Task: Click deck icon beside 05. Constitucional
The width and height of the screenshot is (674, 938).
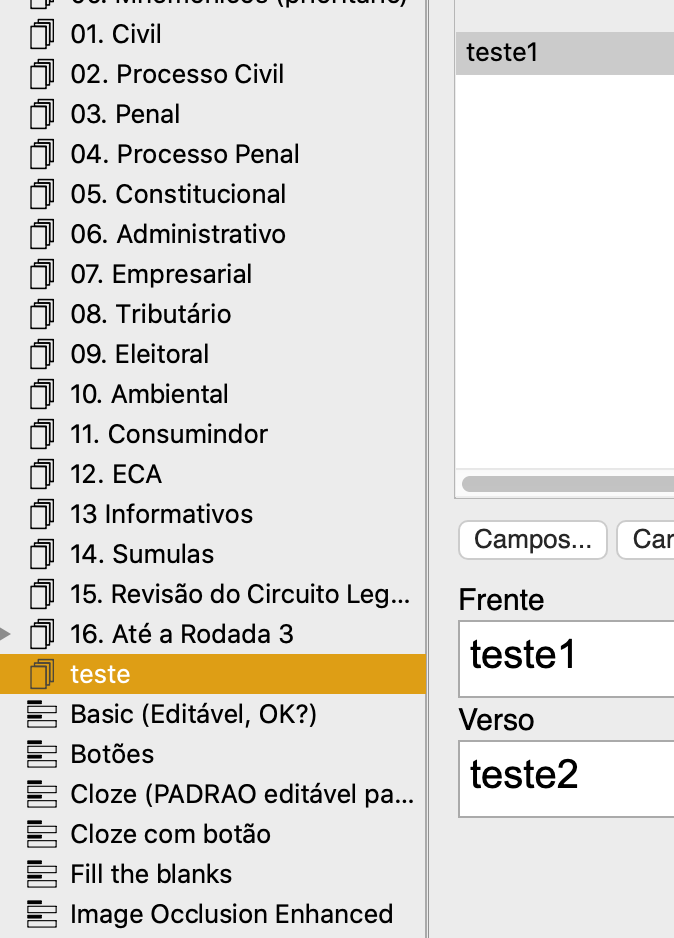Action: click(x=41, y=195)
